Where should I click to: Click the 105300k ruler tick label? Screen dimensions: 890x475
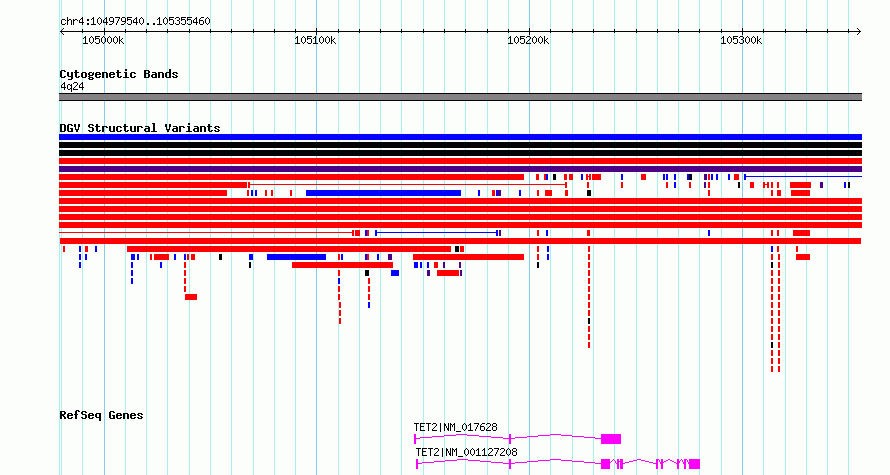[741, 41]
